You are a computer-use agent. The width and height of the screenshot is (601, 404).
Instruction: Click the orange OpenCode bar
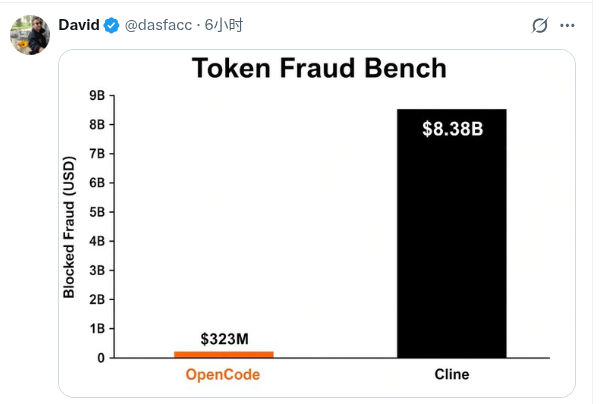pos(224,355)
